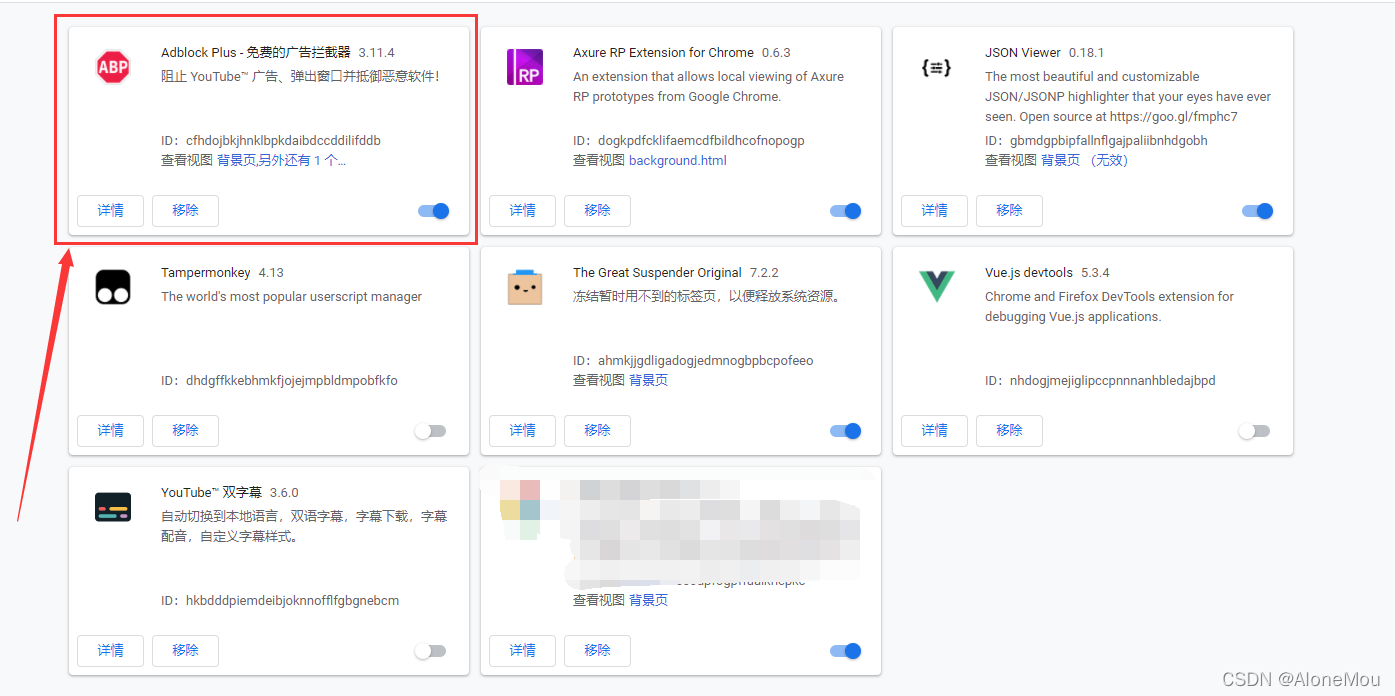The image size is (1395, 696).
Task: Enable the Tampermonkey extension toggle
Action: pyautogui.click(x=430, y=431)
